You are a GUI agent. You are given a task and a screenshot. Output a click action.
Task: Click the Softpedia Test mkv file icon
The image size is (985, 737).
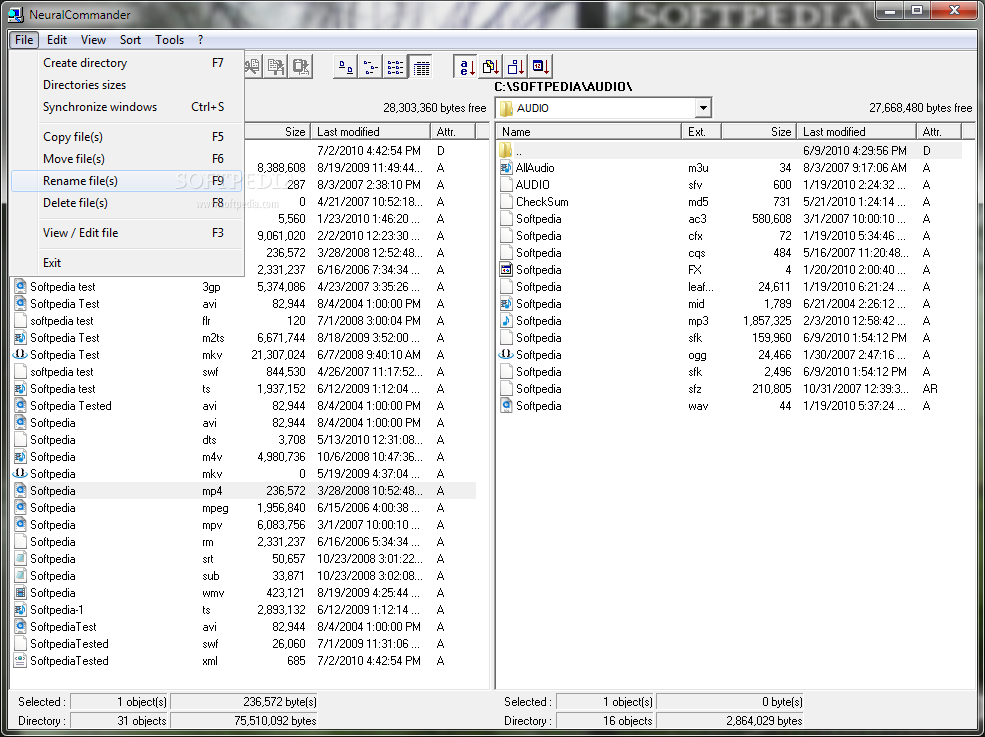tap(20, 354)
